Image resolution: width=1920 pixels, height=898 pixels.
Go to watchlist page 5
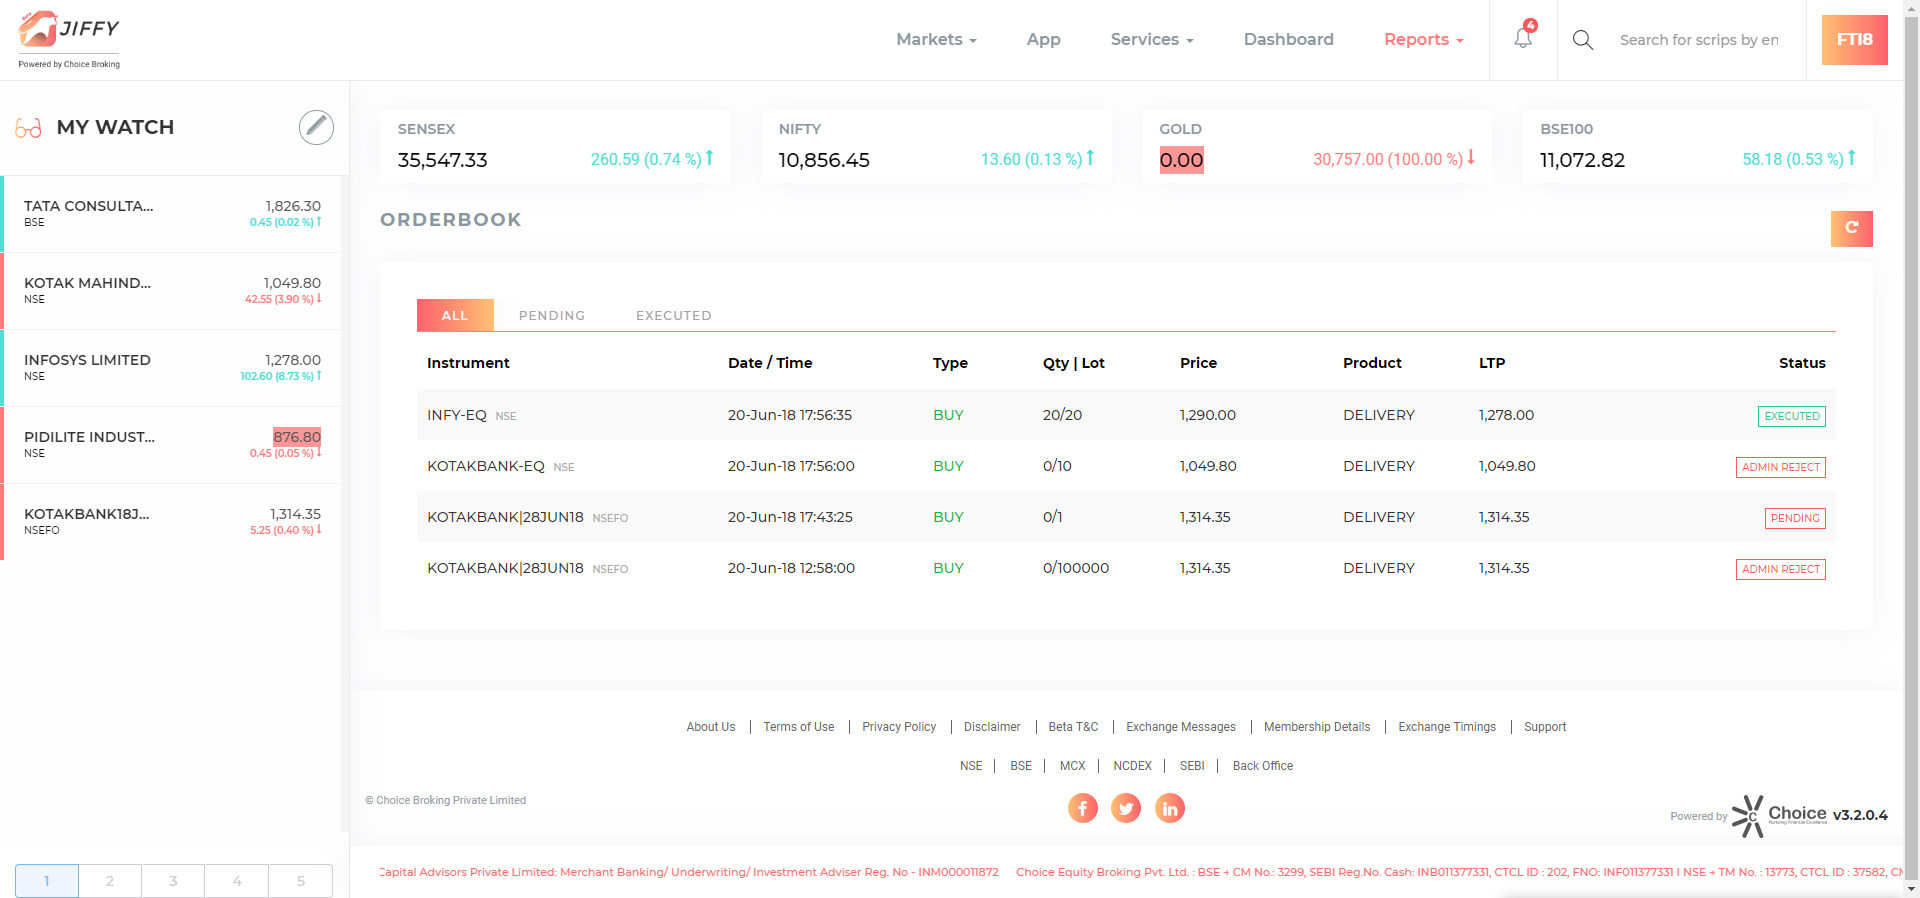coord(301,881)
